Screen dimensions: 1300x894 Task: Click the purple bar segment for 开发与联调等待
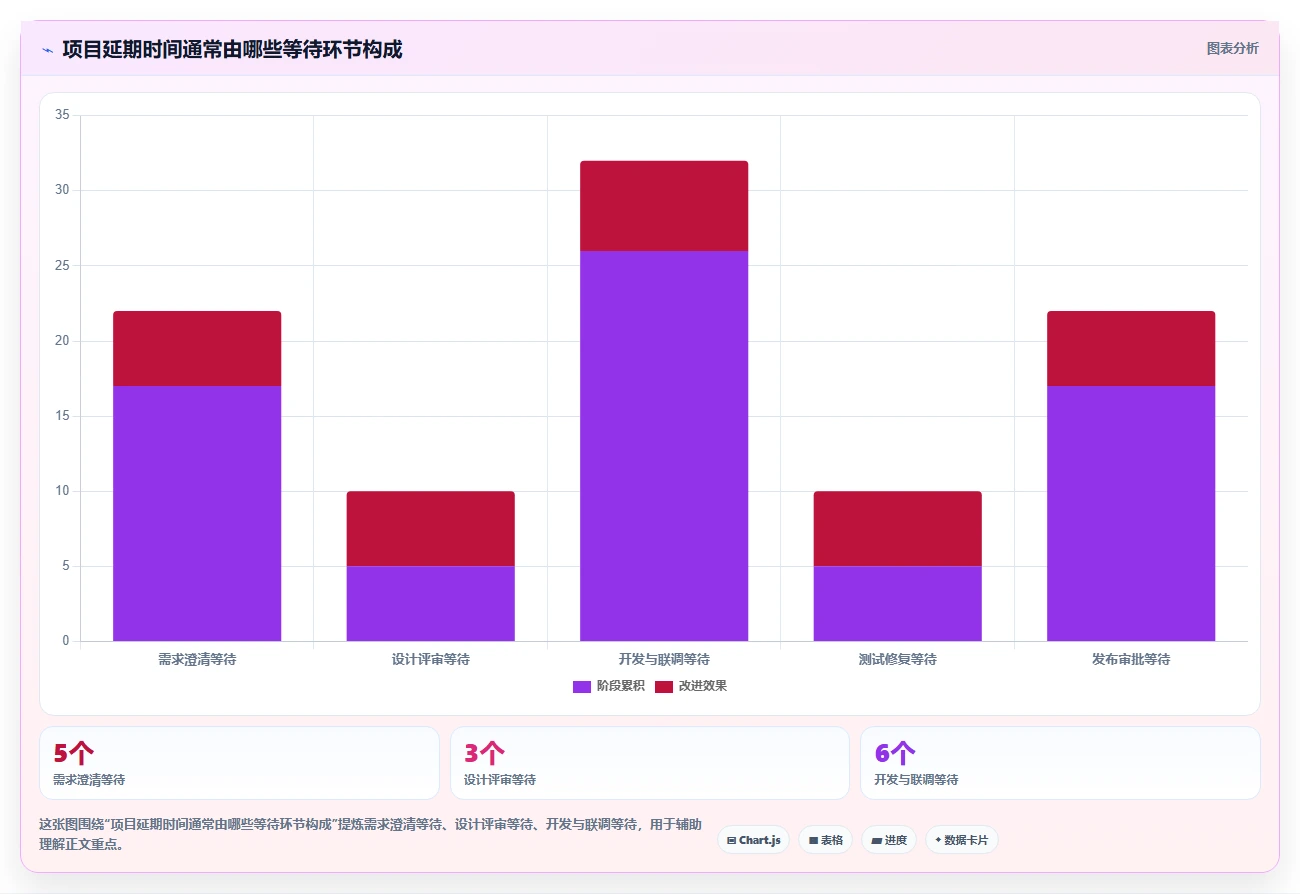[664, 446]
